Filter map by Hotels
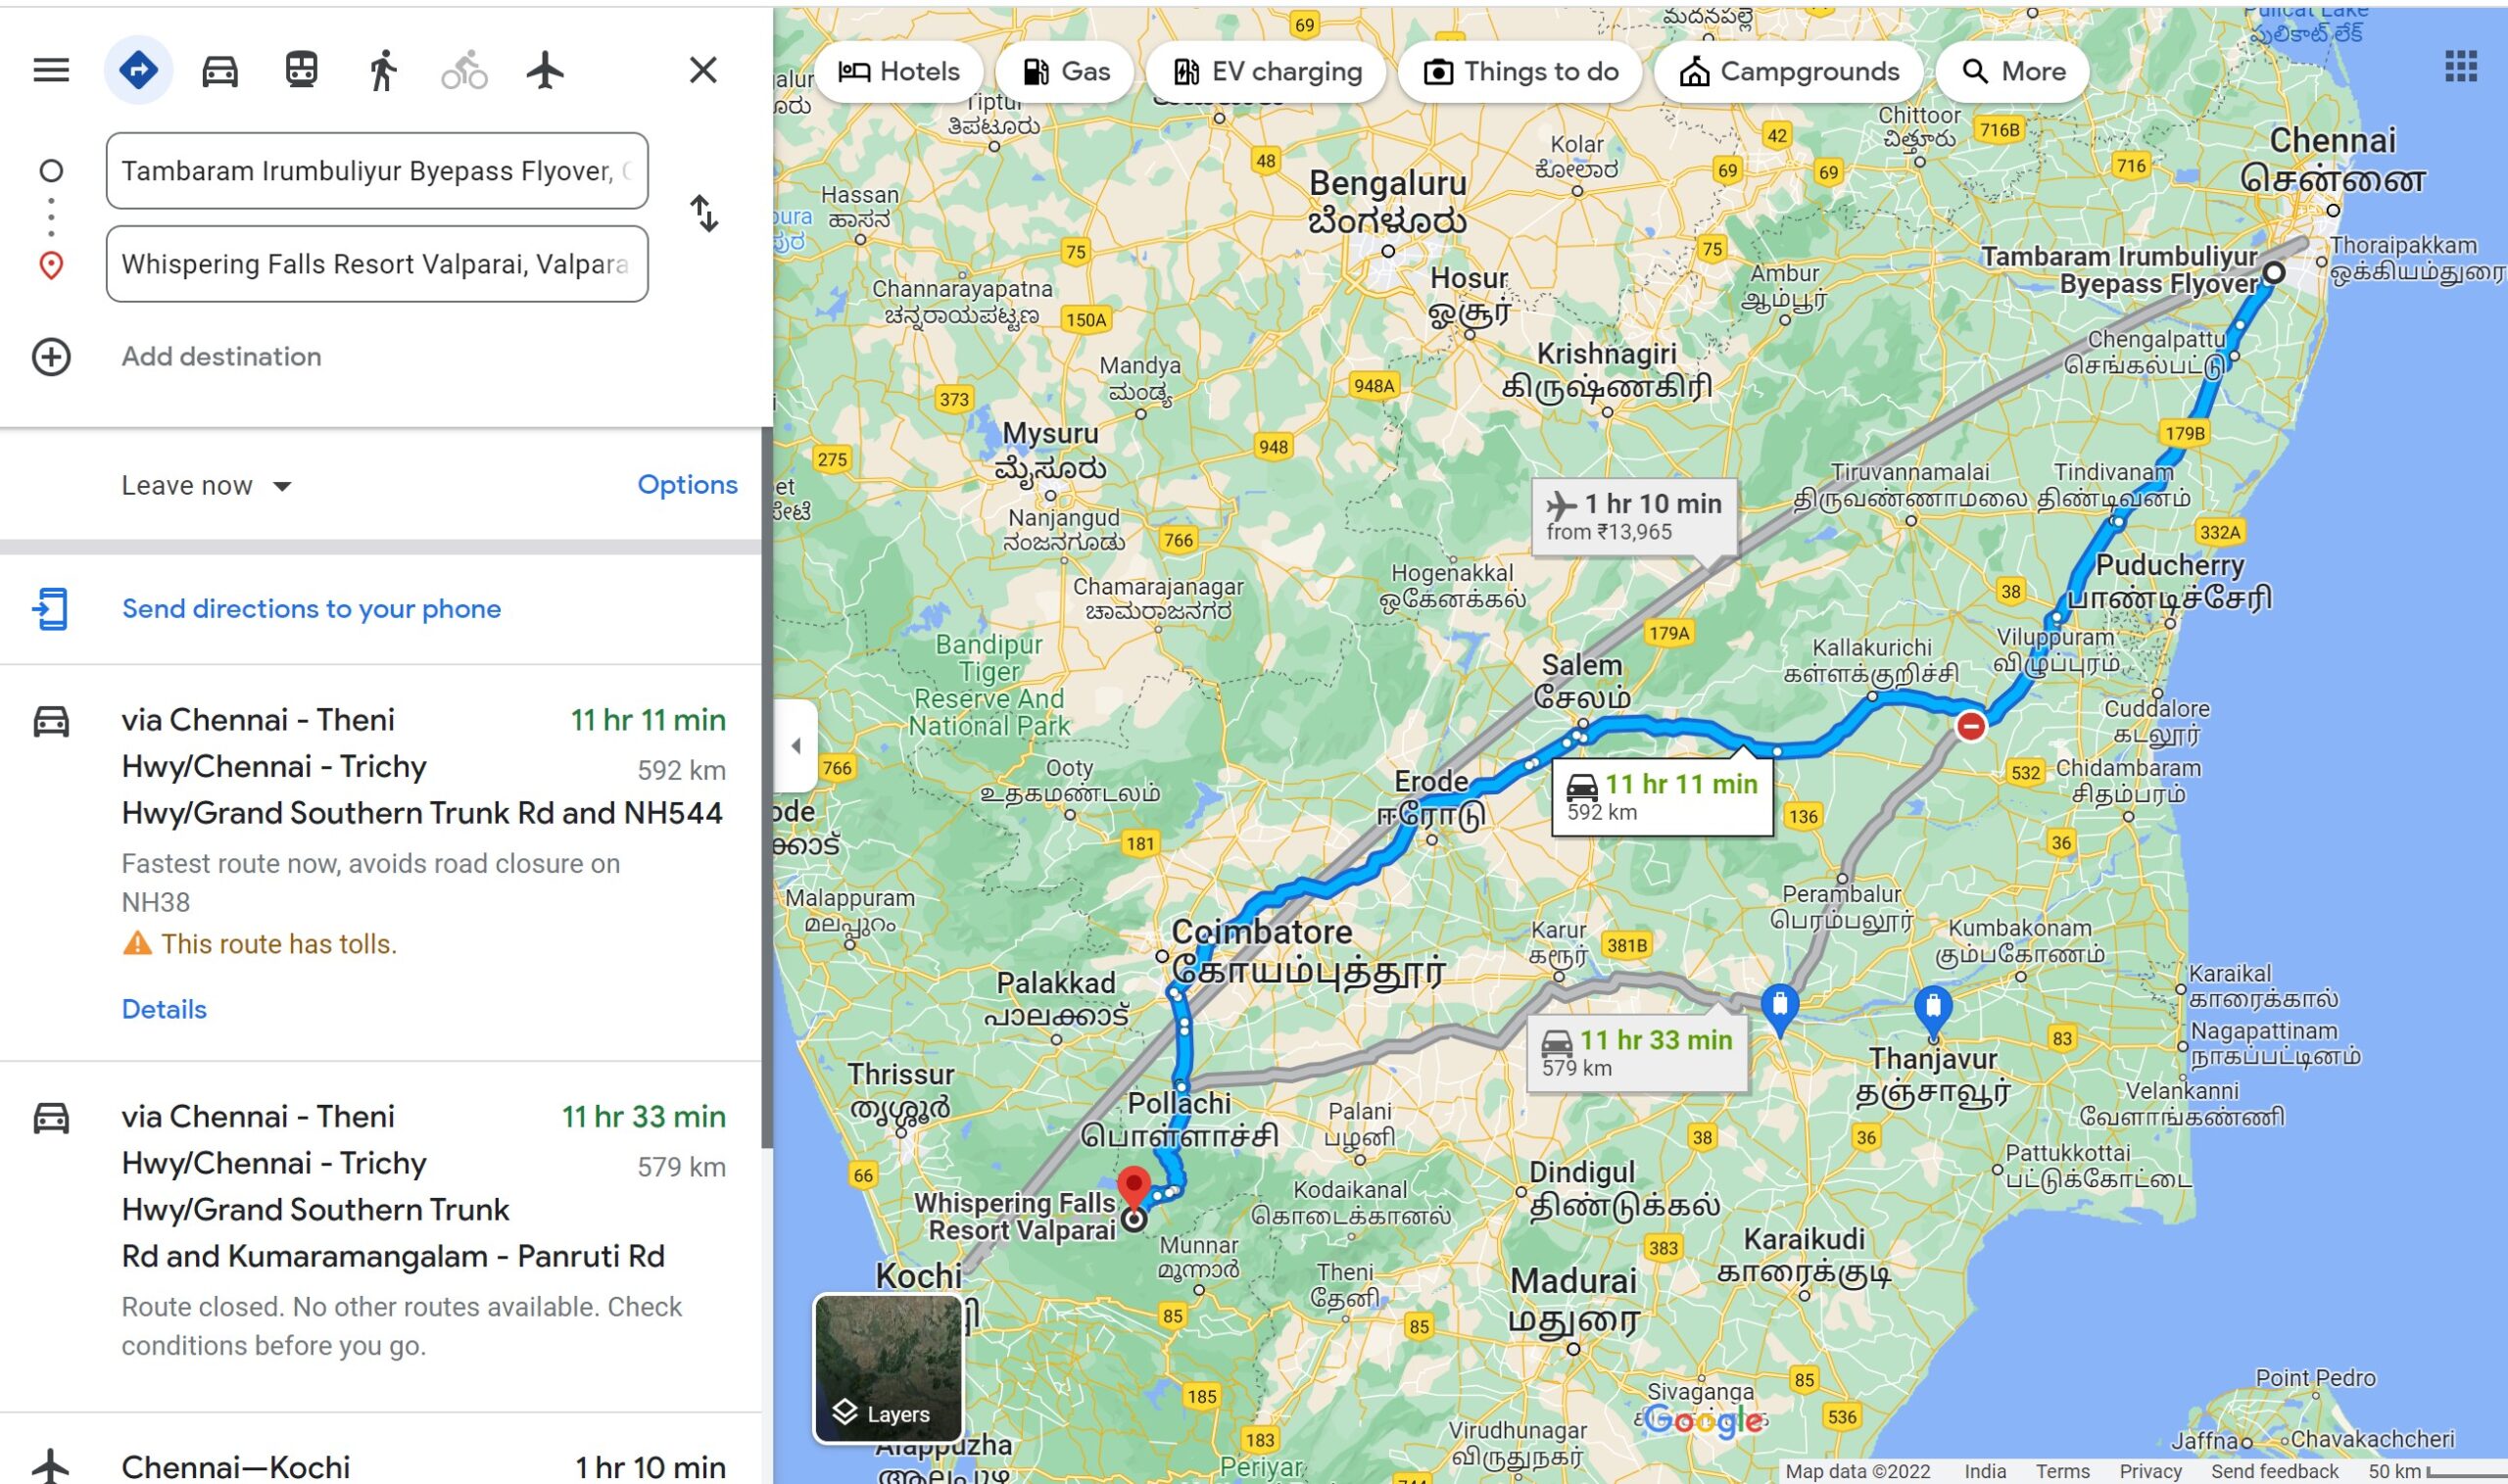The image size is (2508, 1484). (899, 71)
